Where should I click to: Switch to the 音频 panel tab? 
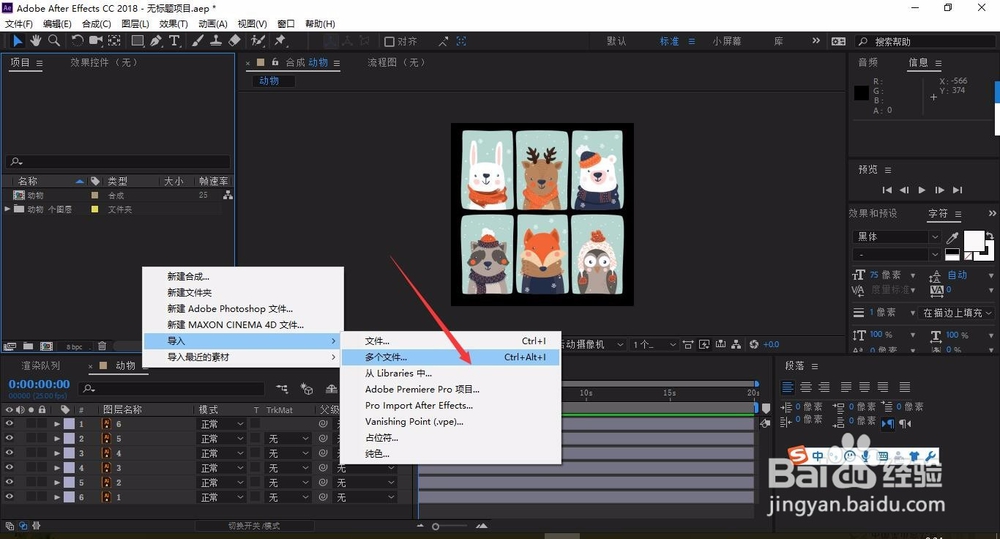pos(868,62)
